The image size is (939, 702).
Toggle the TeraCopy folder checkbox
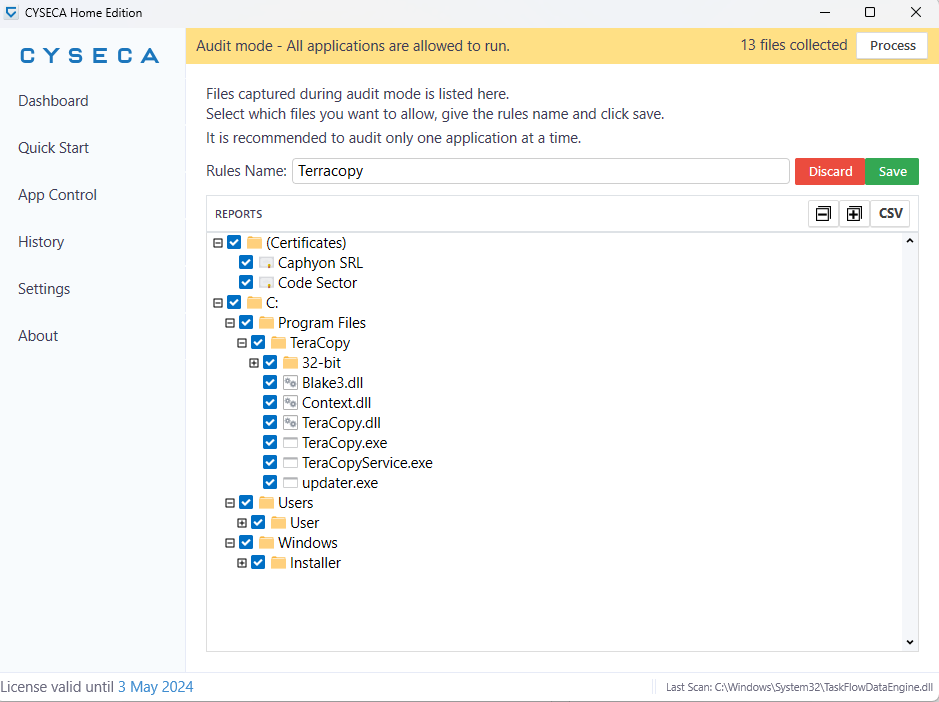[258, 343]
